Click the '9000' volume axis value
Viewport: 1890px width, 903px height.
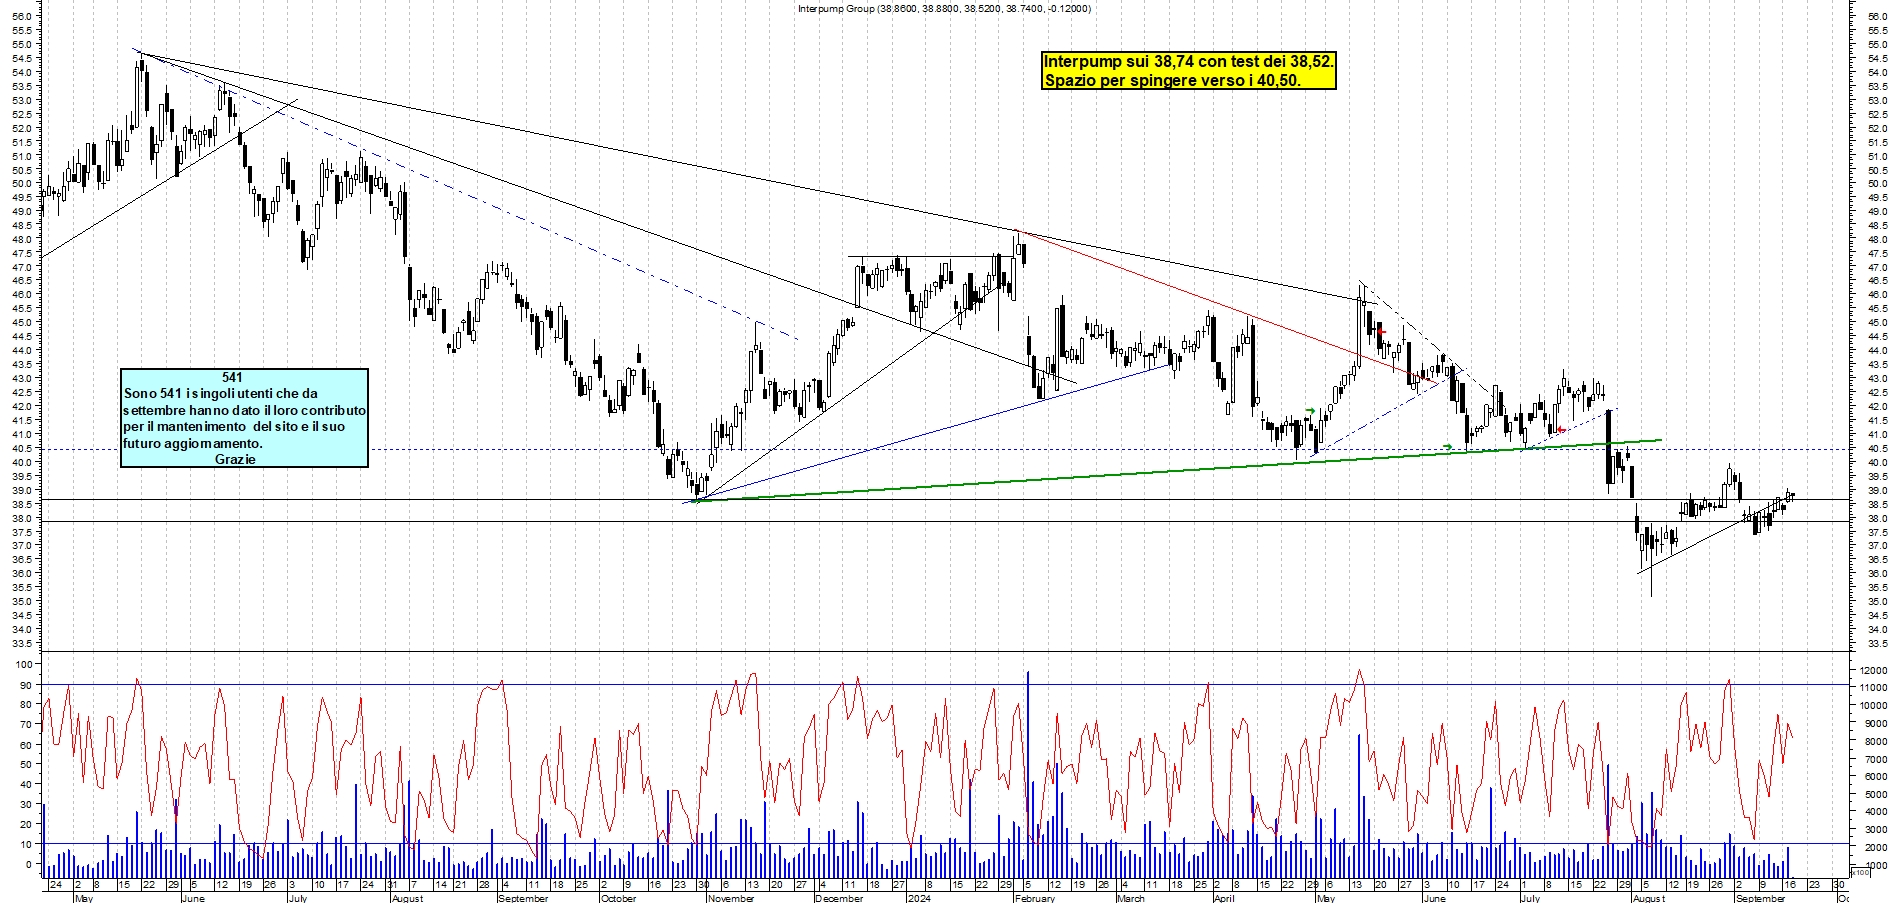point(1876,723)
